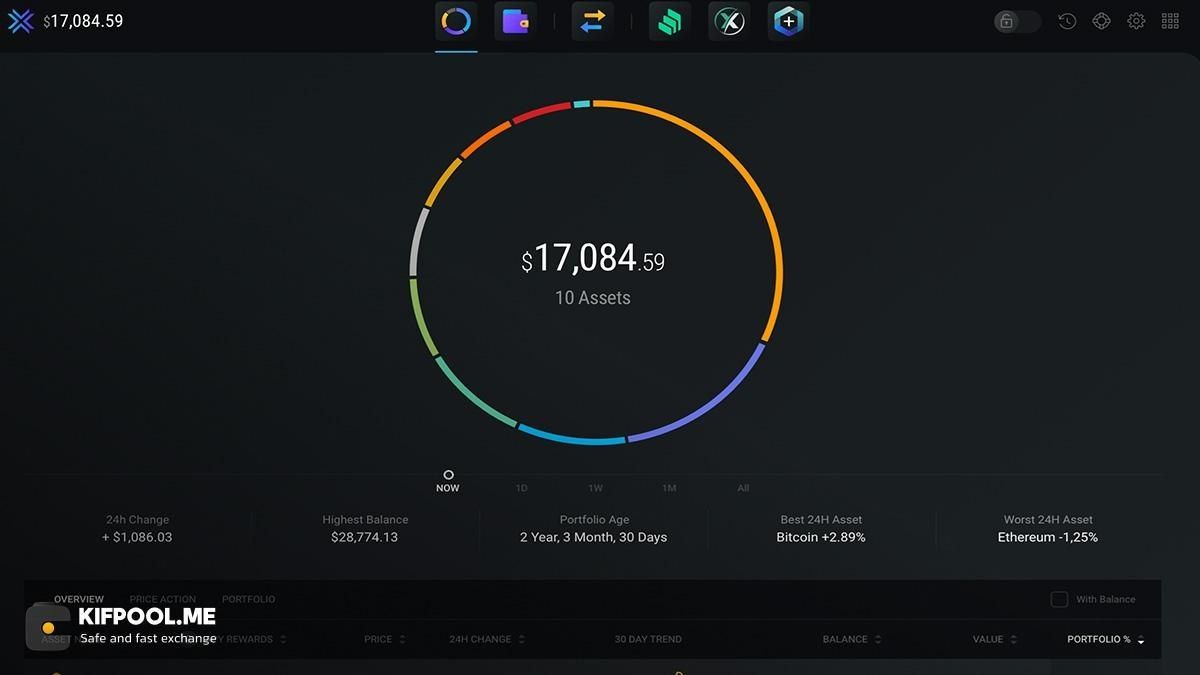1200x675 pixels.
Task: Open the Portfolio tab below the chart
Action: click(248, 599)
